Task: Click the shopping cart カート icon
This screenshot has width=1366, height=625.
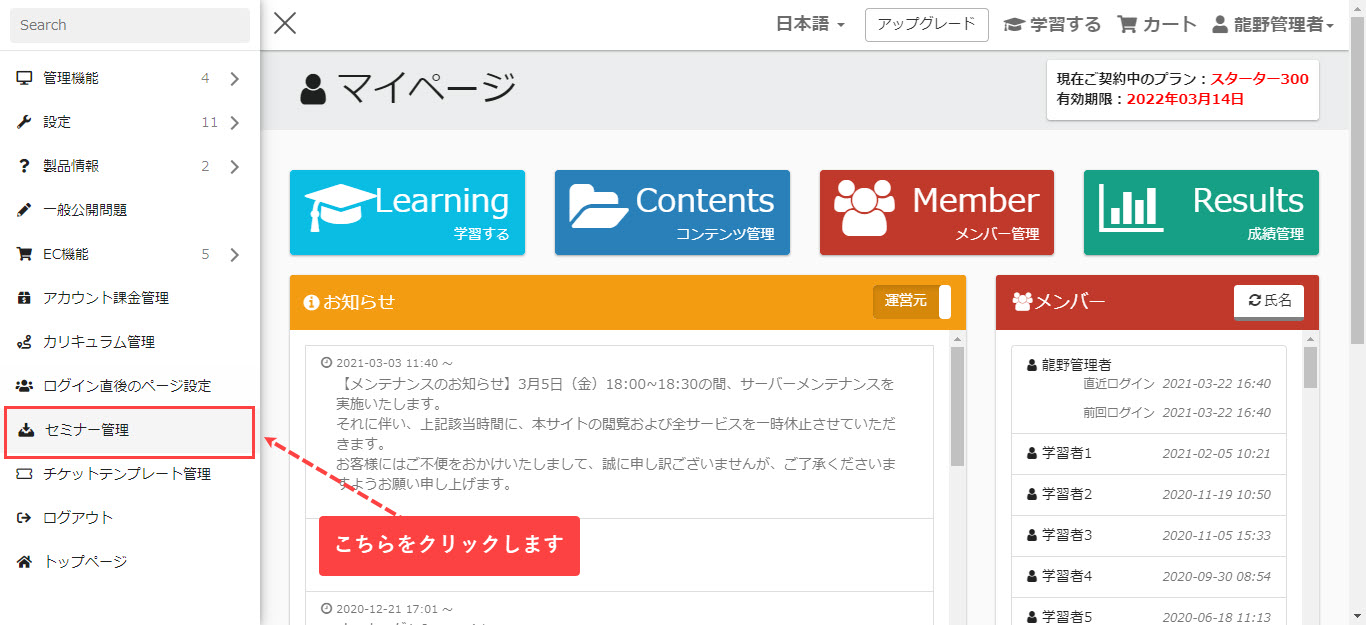Action: coord(1128,25)
